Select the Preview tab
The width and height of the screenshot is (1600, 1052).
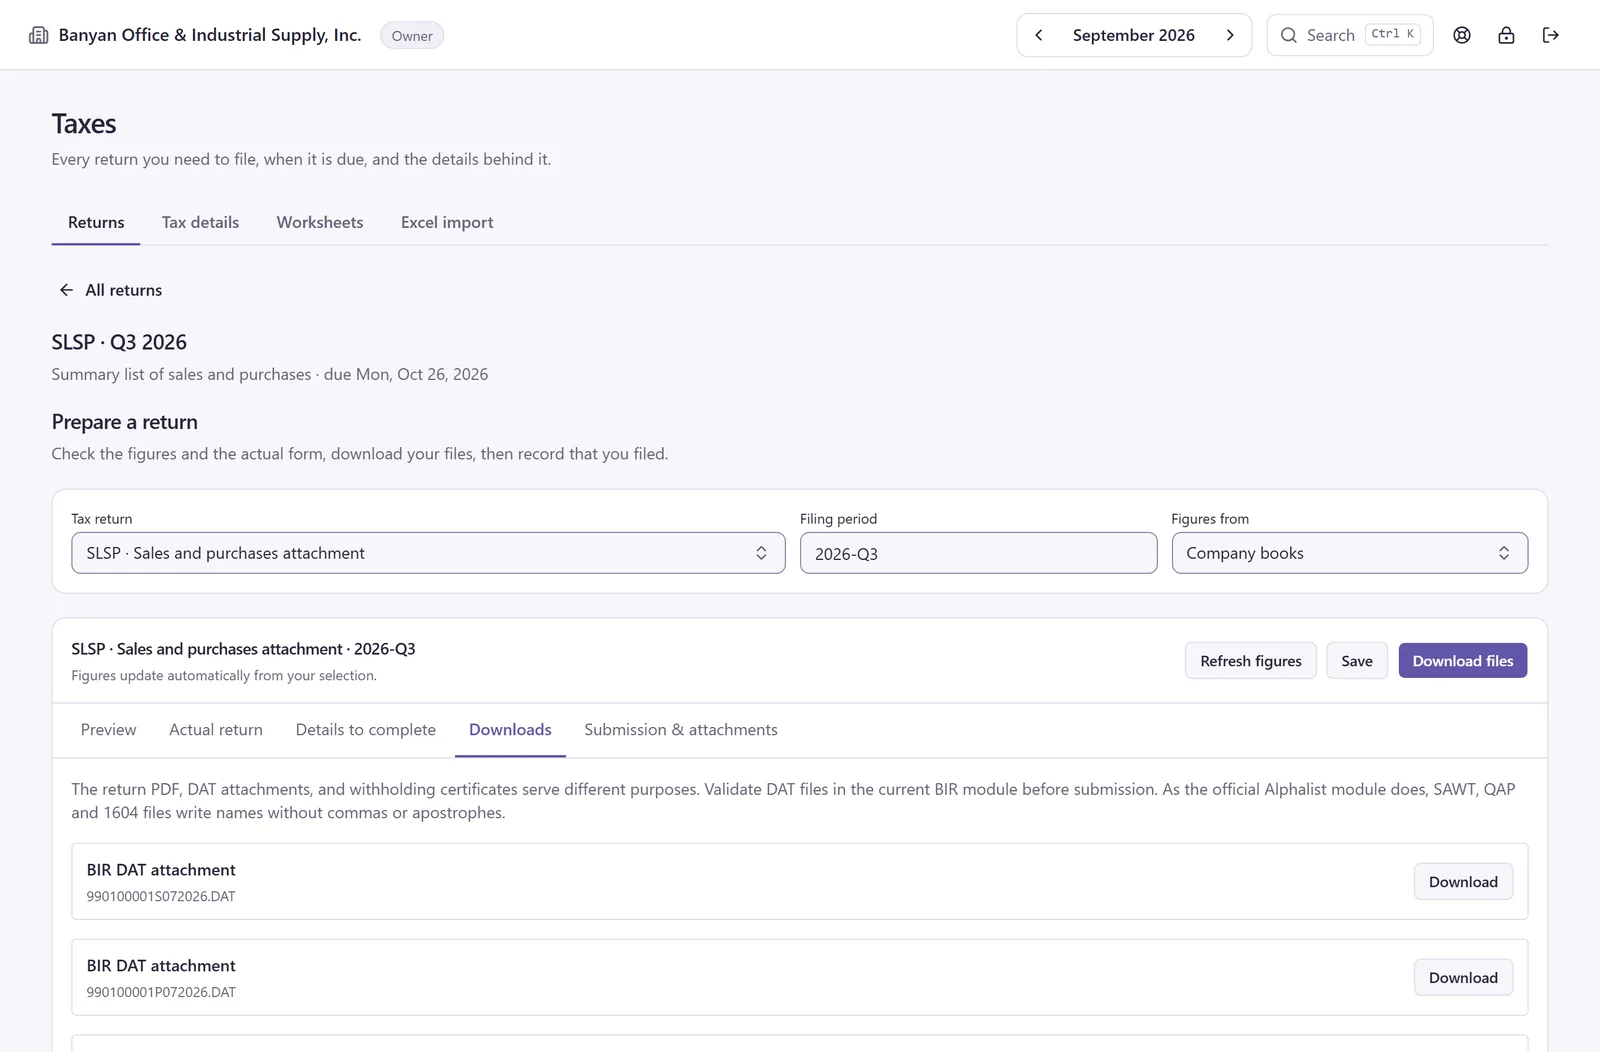[x=108, y=730]
